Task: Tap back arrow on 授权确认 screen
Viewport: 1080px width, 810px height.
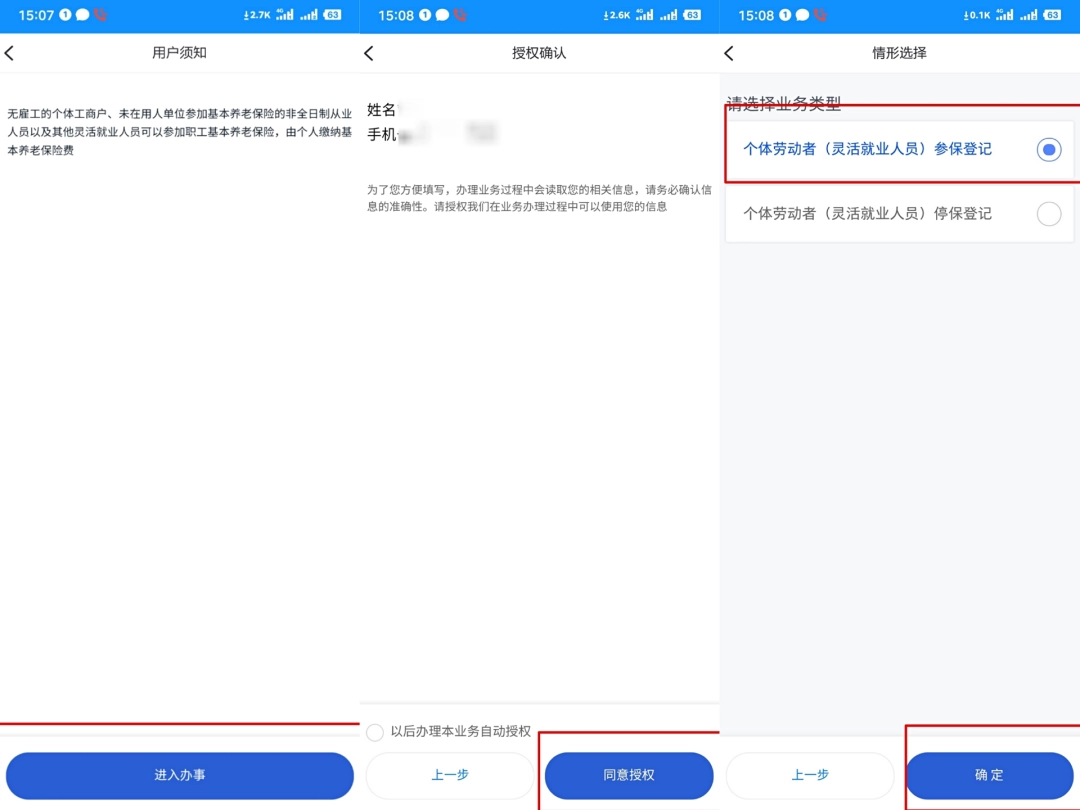Action: click(x=369, y=53)
